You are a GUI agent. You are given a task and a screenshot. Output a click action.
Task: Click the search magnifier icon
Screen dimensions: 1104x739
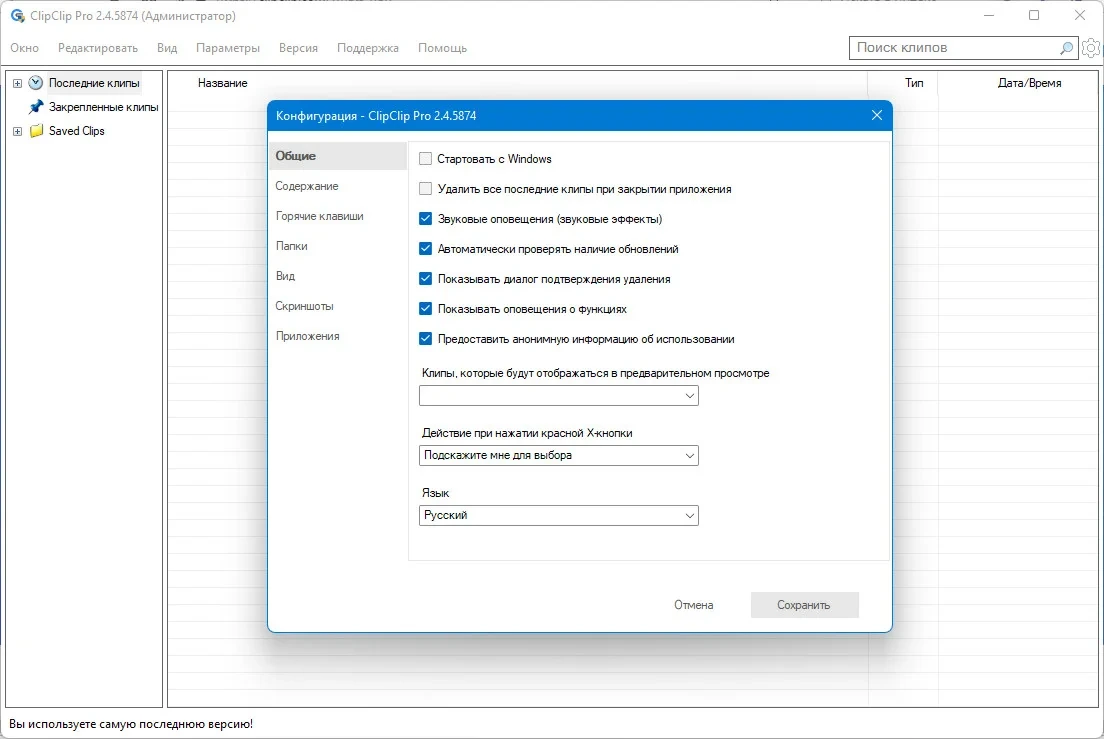[x=1066, y=48]
